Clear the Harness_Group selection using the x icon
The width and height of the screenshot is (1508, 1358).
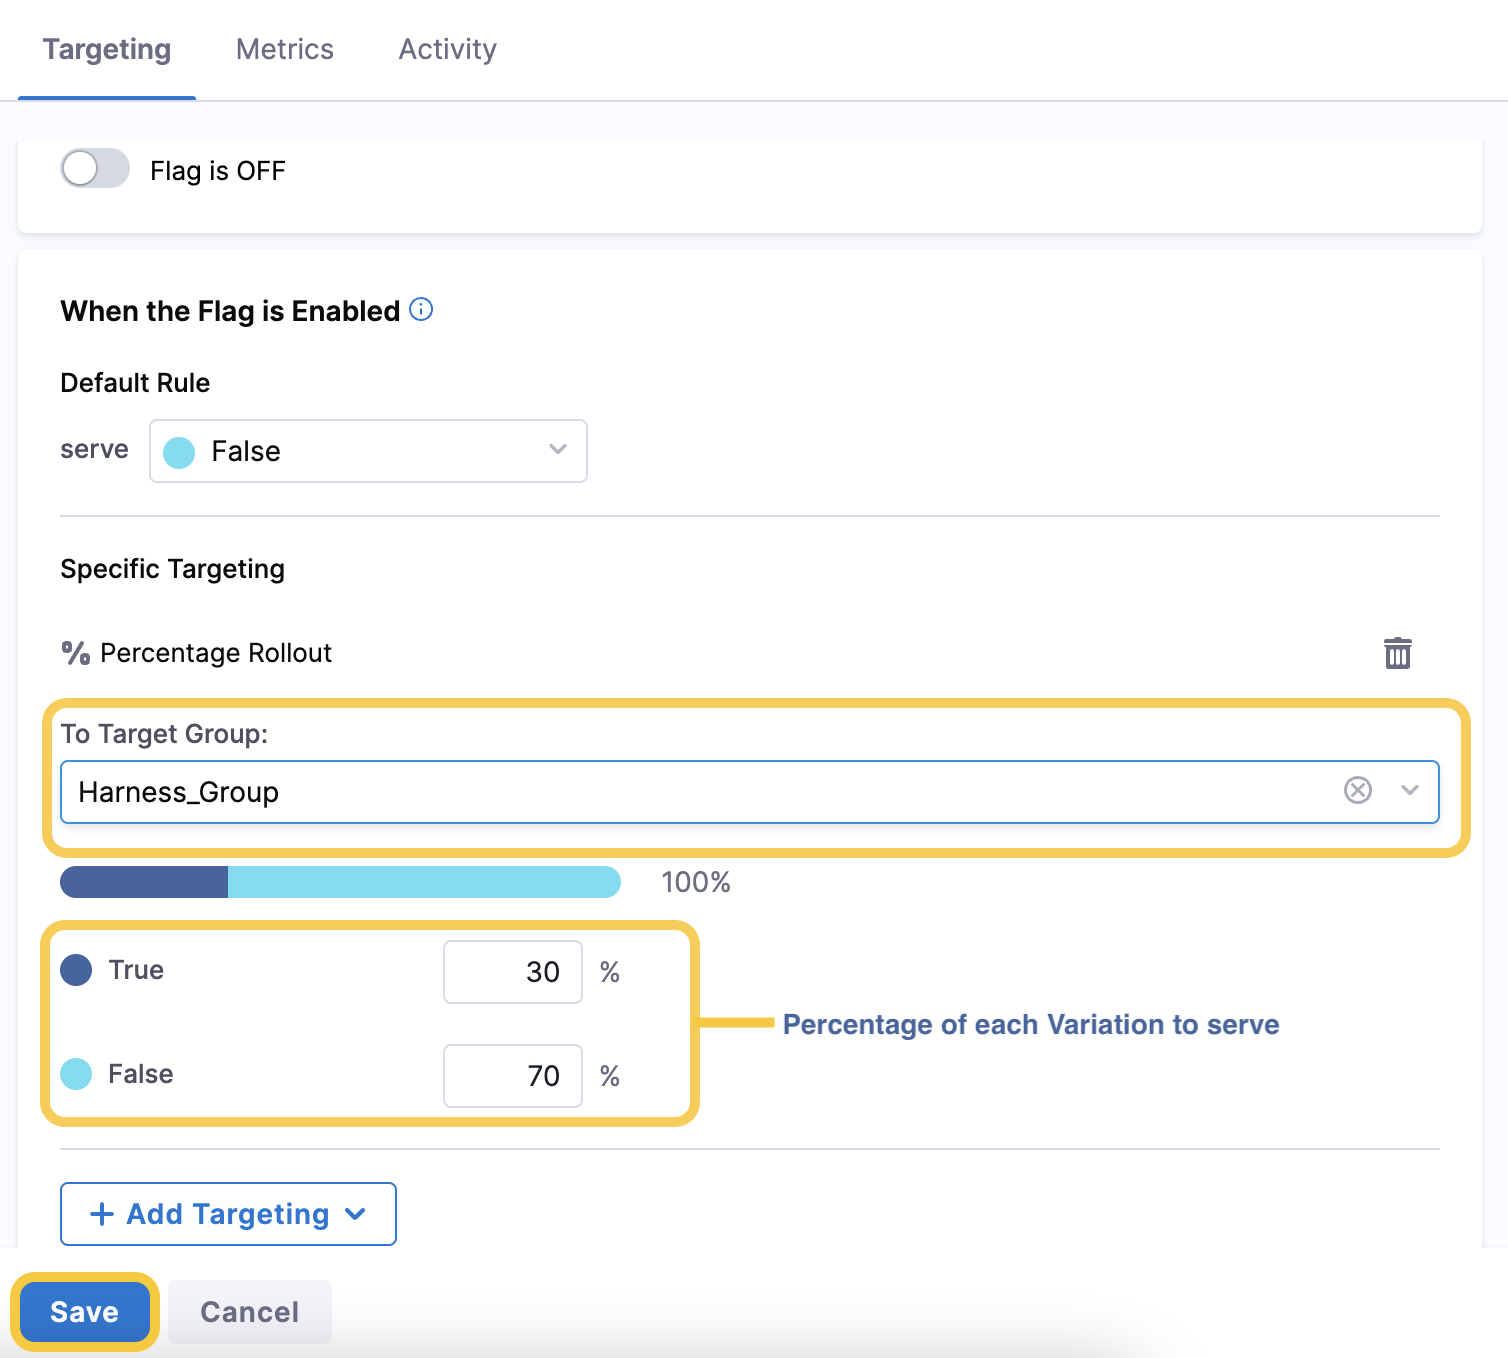click(1357, 791)
